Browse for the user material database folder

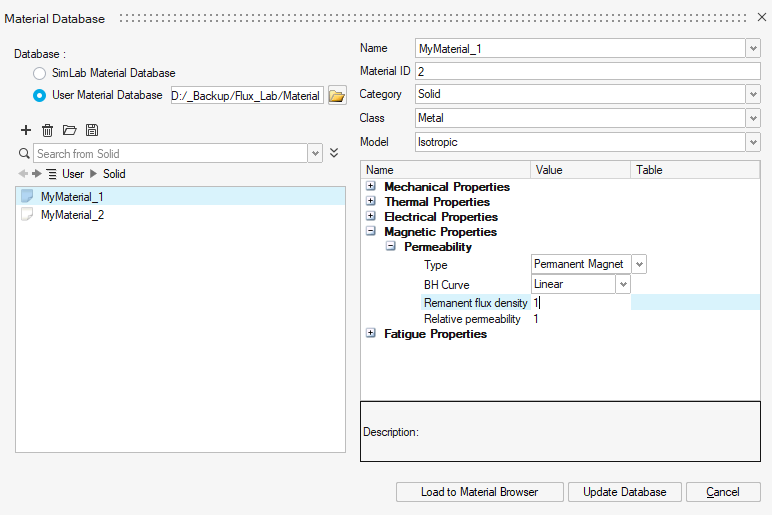click(337, 96)
